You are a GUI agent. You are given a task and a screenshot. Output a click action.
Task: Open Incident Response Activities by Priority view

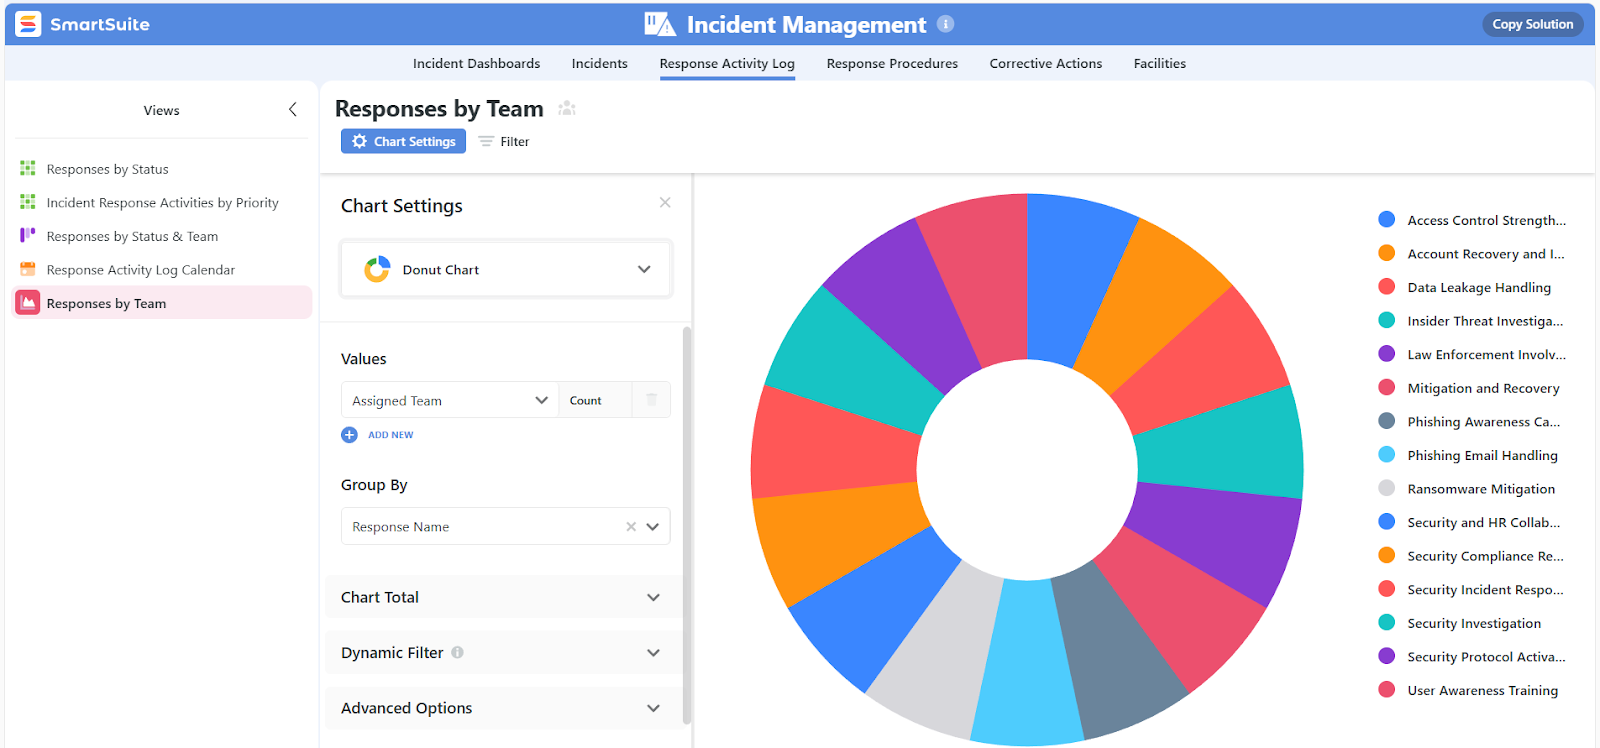(162, 202)
